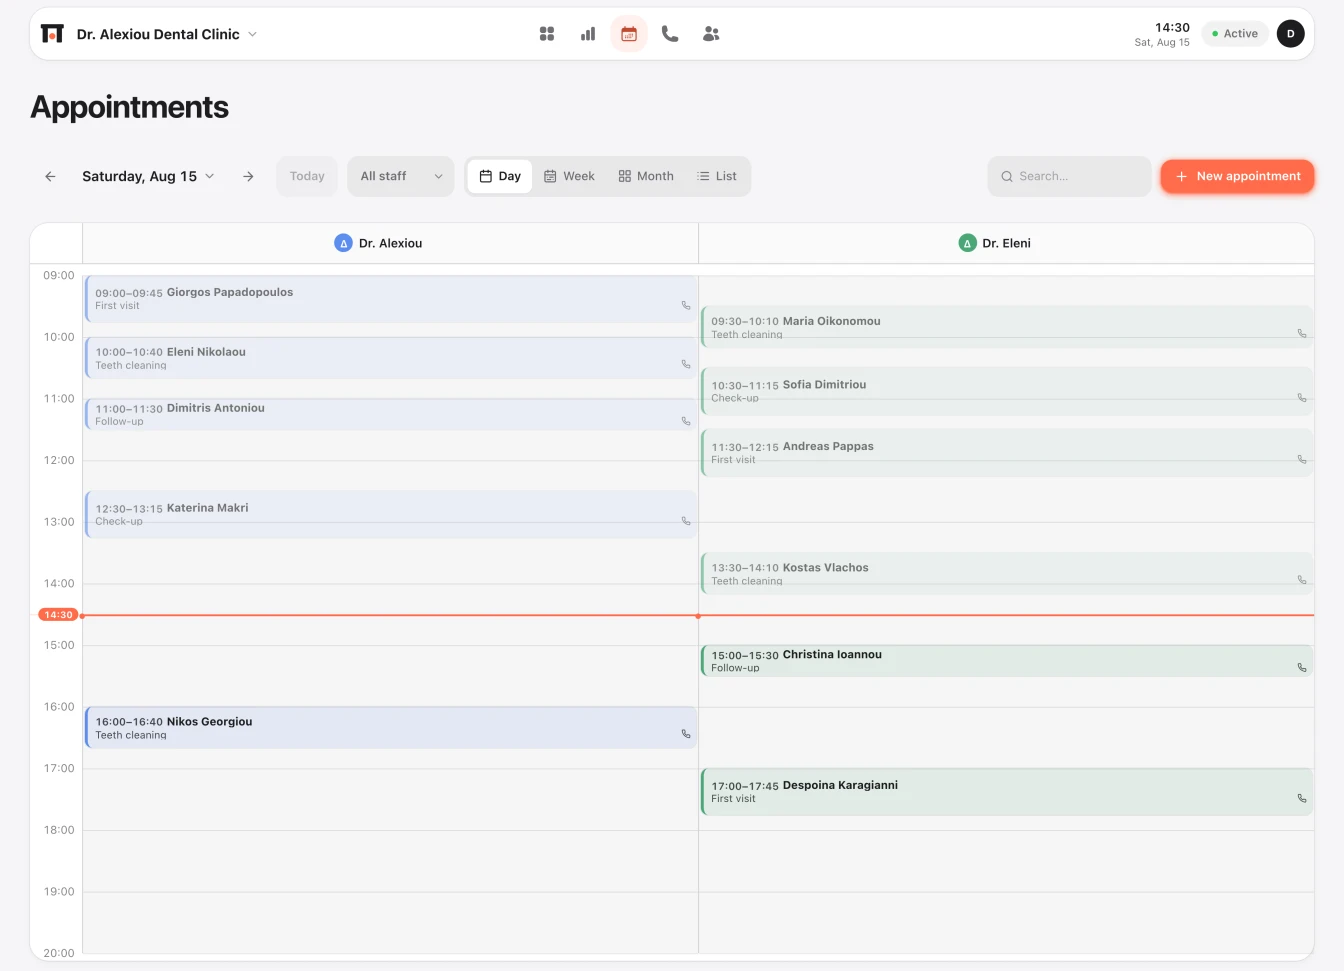Open Katerina Makri check-up appointment
This screenshot has height=971, width=1344.
click(x=391, y=514)
